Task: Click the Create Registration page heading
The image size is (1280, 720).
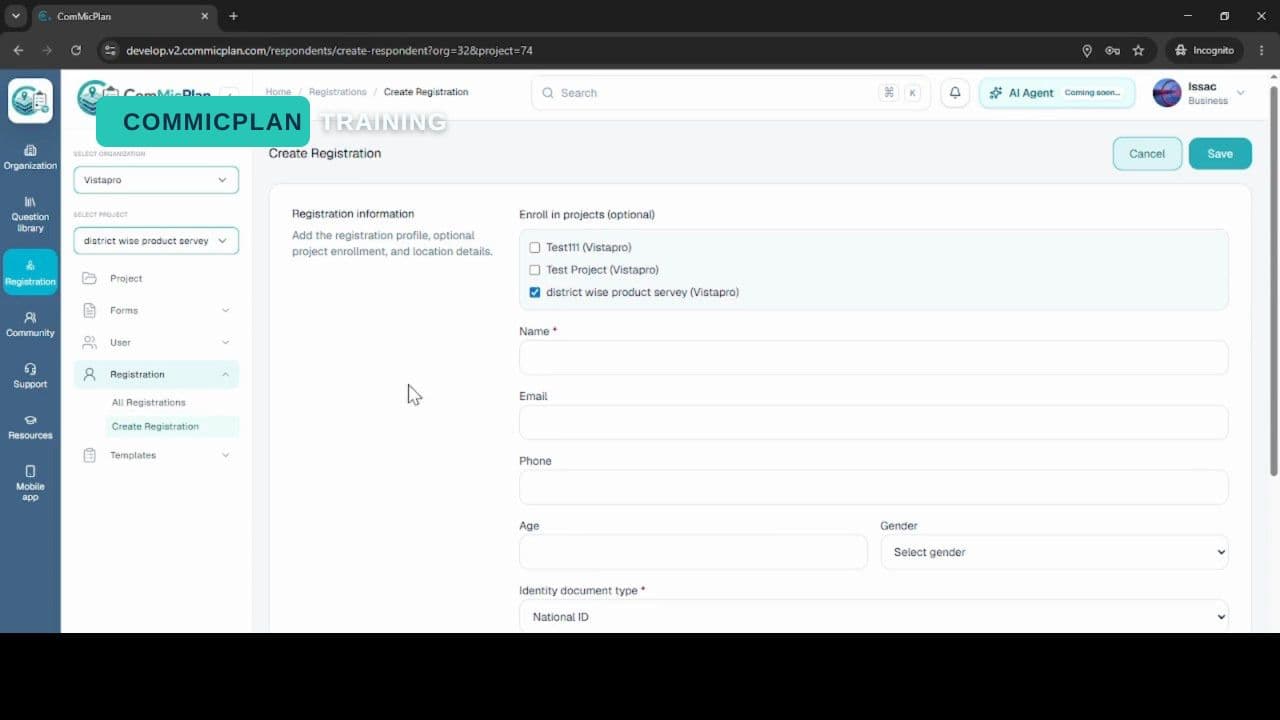Action: click(x=325, y=153)
